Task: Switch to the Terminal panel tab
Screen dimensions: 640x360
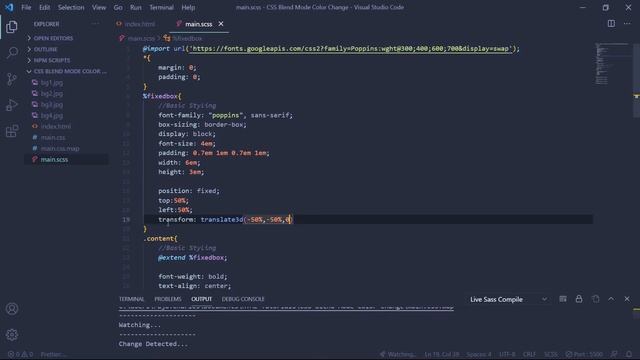Action: [131, 299]
